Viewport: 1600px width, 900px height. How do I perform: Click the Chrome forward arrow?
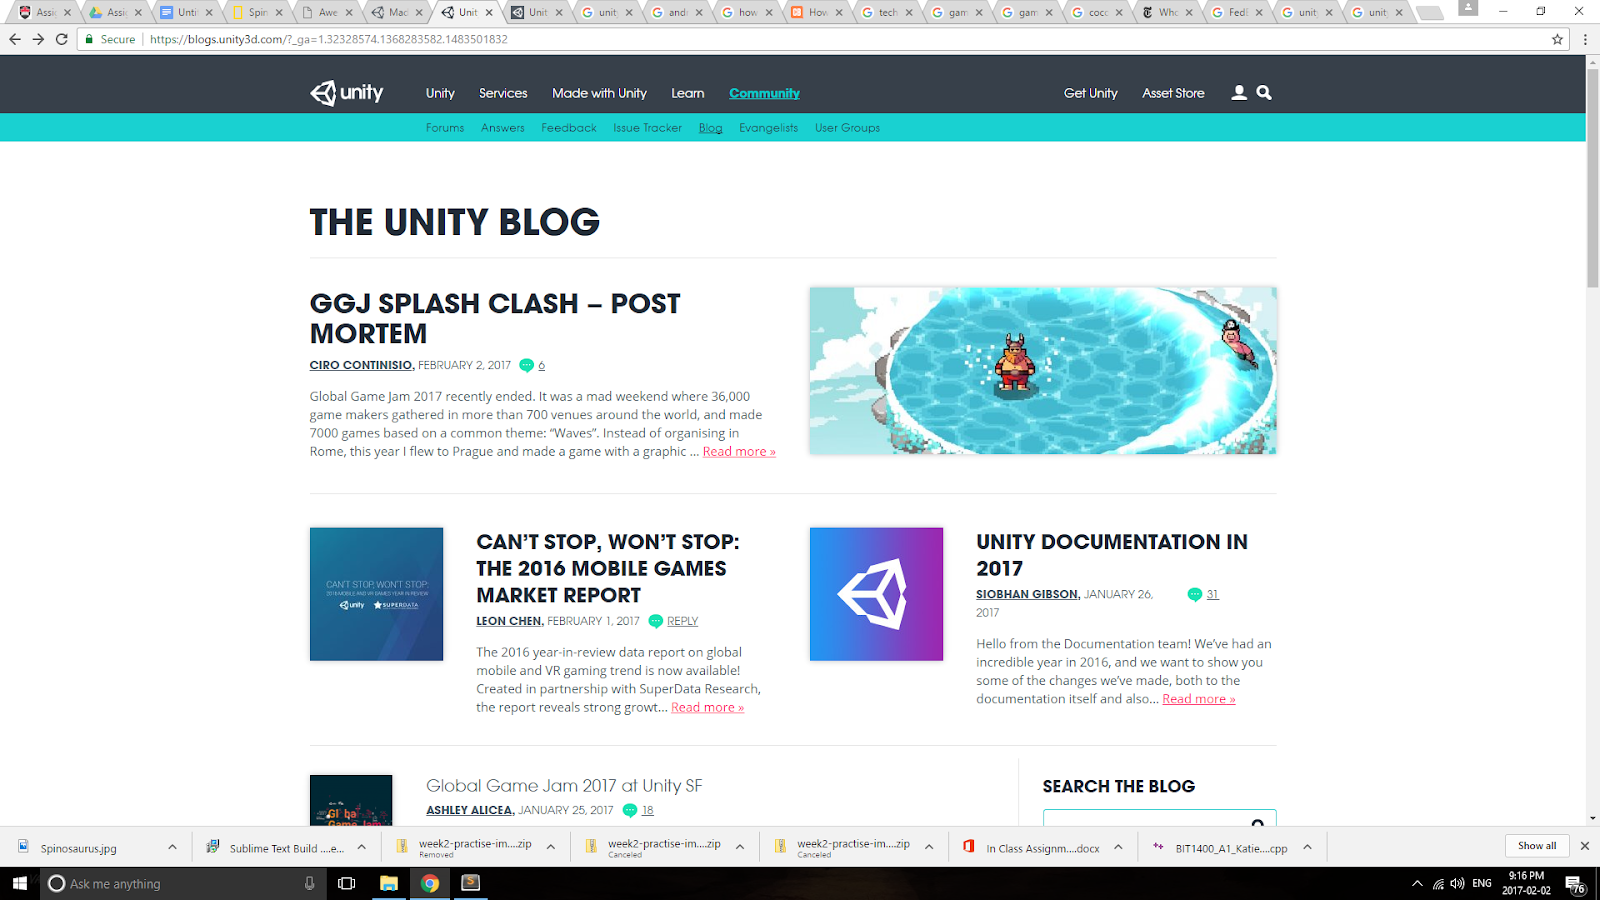click(x=38, y=39)
